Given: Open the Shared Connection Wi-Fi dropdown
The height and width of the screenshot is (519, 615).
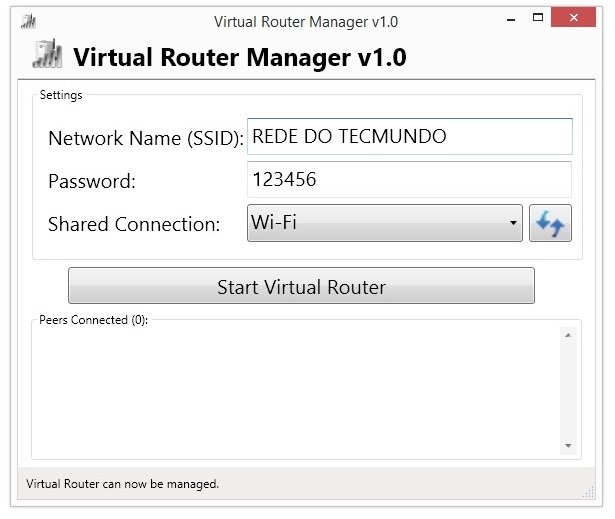Looking at the screenshot, I should (385, 223).
